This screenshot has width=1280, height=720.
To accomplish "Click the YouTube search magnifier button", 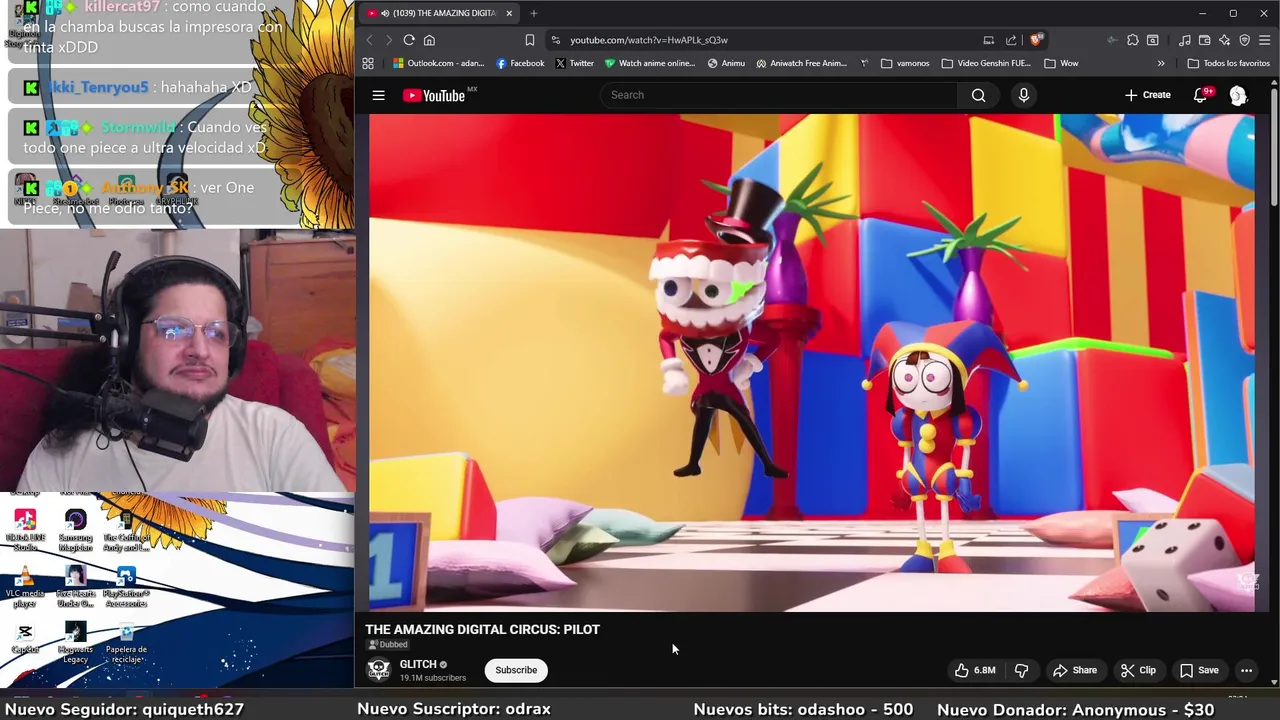I will coord(978,95).
